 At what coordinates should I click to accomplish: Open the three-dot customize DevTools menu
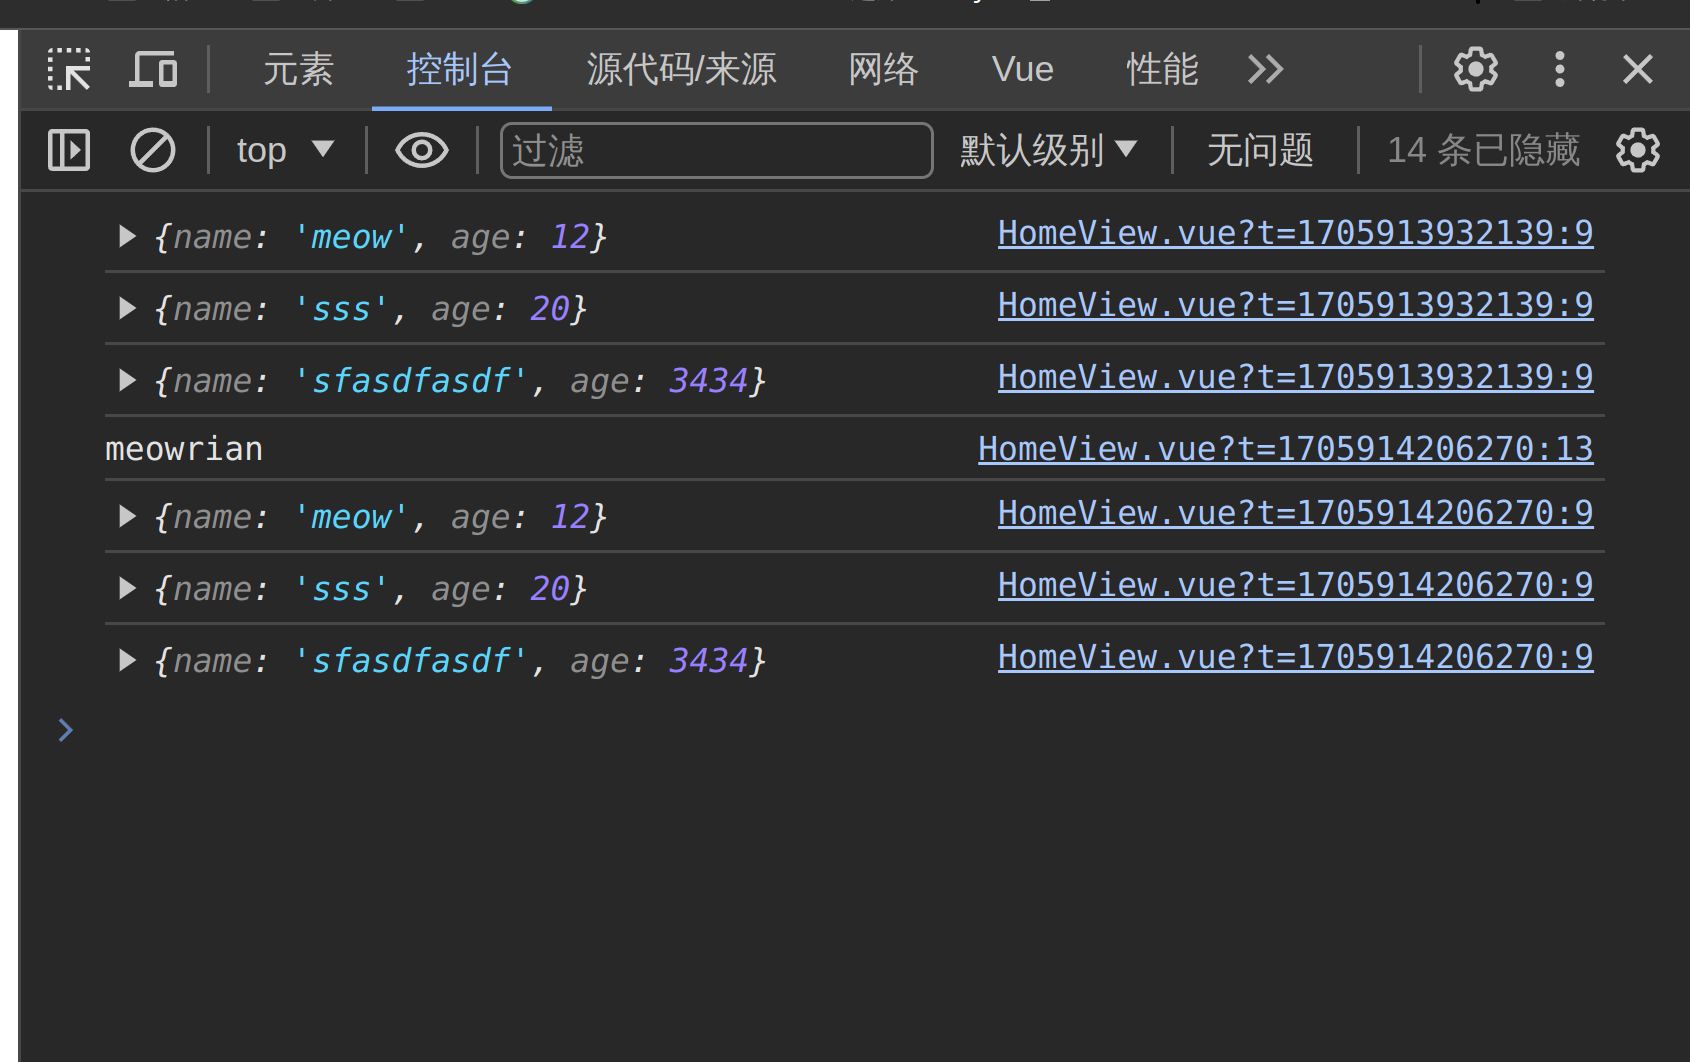(1559, 70)
